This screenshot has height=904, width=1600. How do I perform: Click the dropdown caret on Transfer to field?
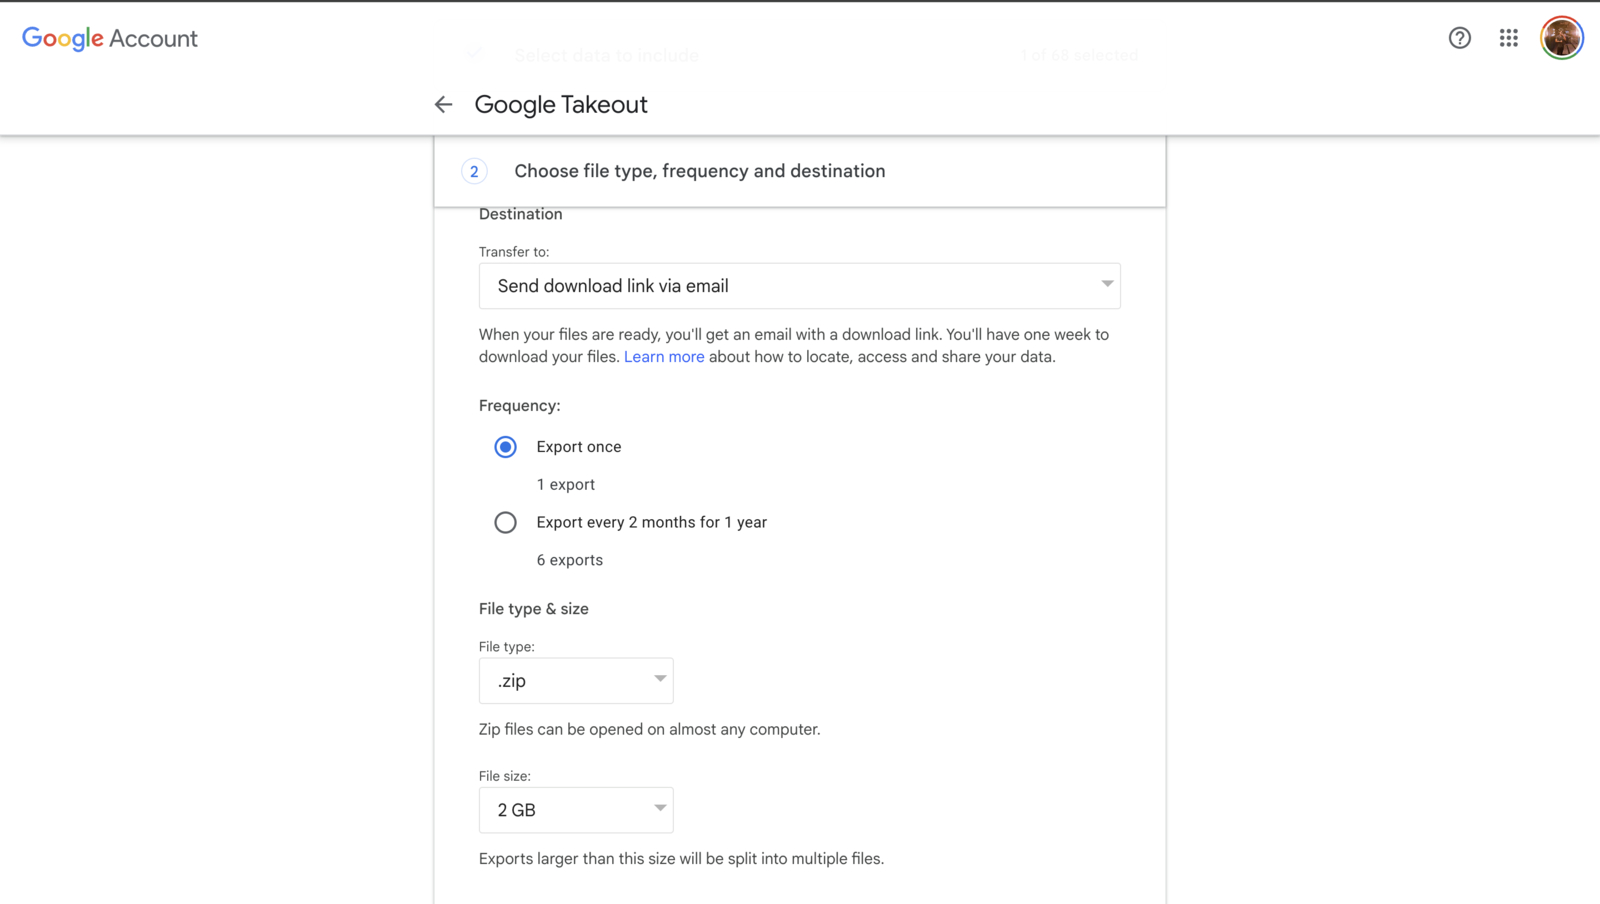click(1106, 286)
